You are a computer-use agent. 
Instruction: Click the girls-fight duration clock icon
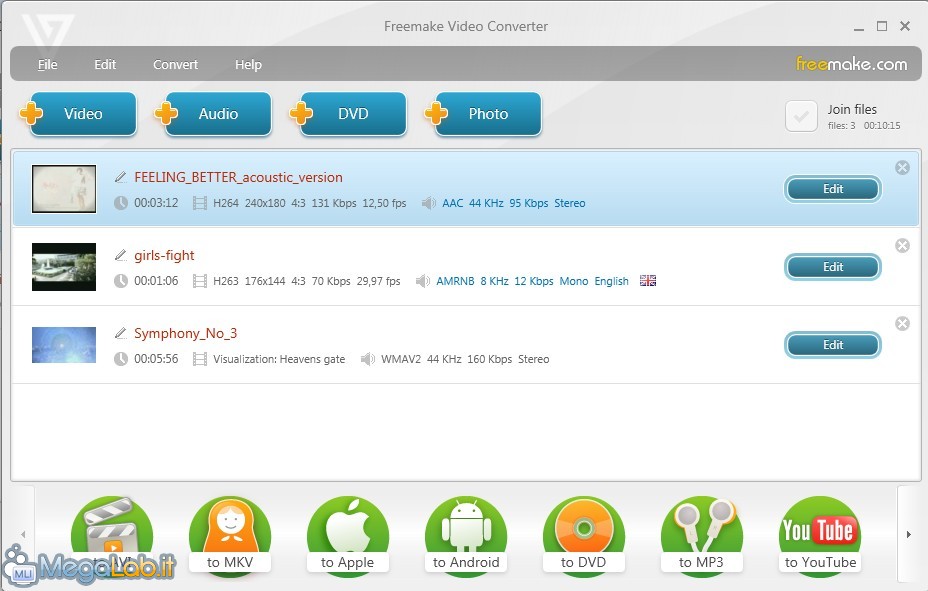tap(121, 281)
